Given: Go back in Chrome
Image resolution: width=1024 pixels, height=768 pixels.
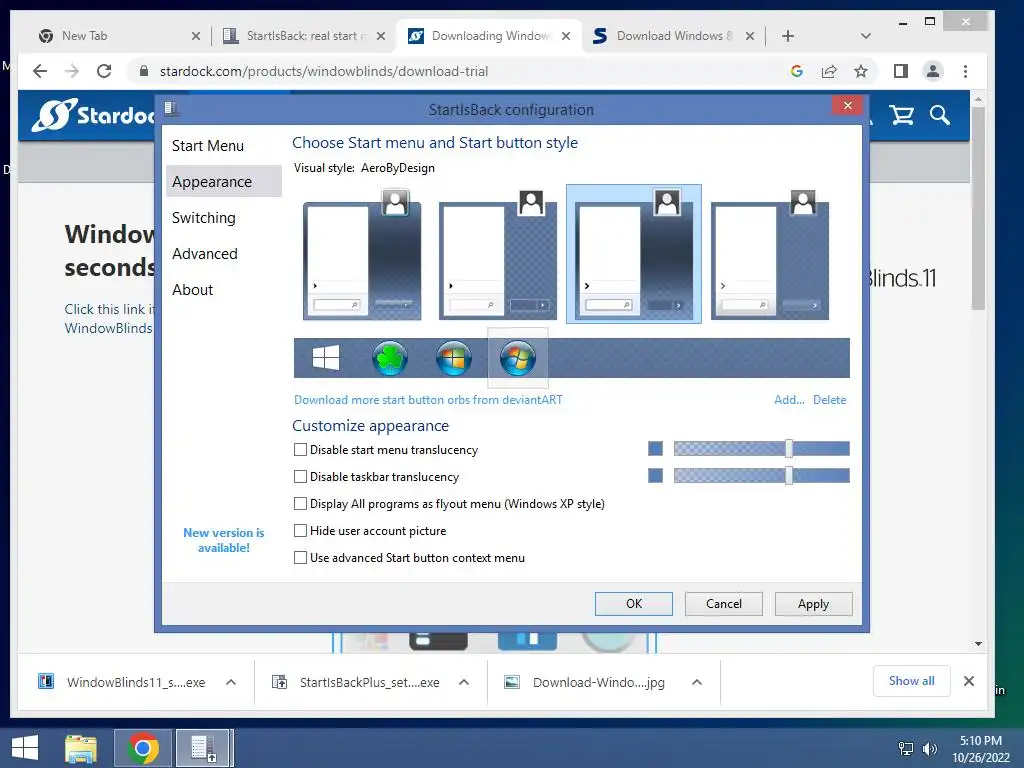Looking at the screenshot, I should (x=40, y=71).
